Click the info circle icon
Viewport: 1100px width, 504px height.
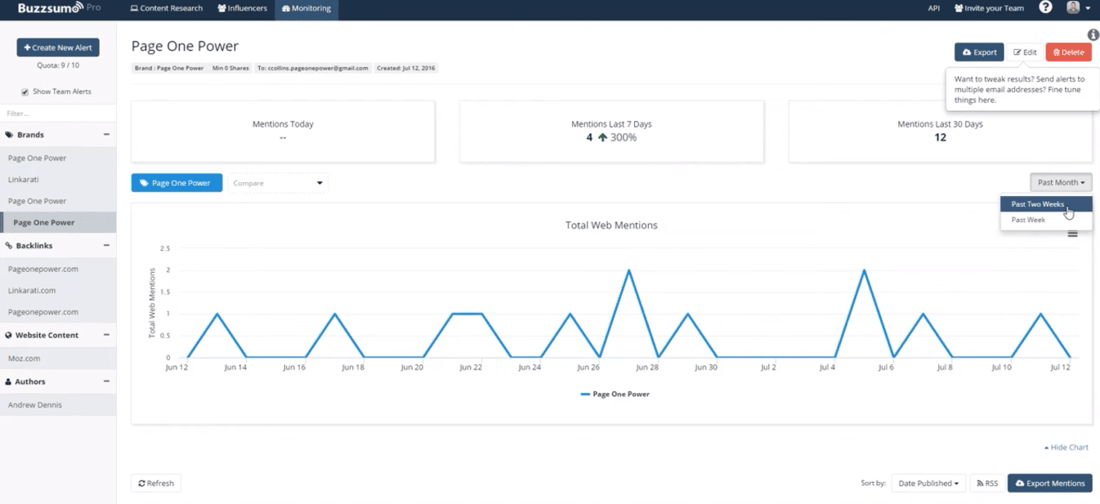[x=1093, y=34]
